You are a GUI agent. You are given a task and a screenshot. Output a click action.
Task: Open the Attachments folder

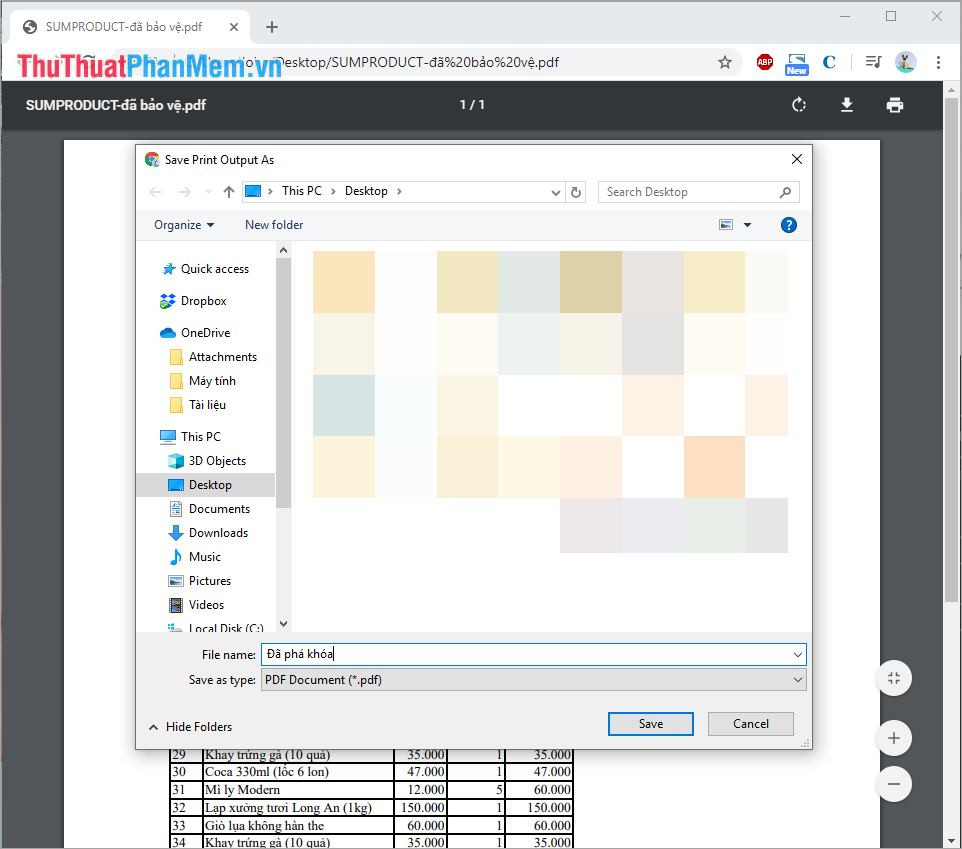pos(213,356)
